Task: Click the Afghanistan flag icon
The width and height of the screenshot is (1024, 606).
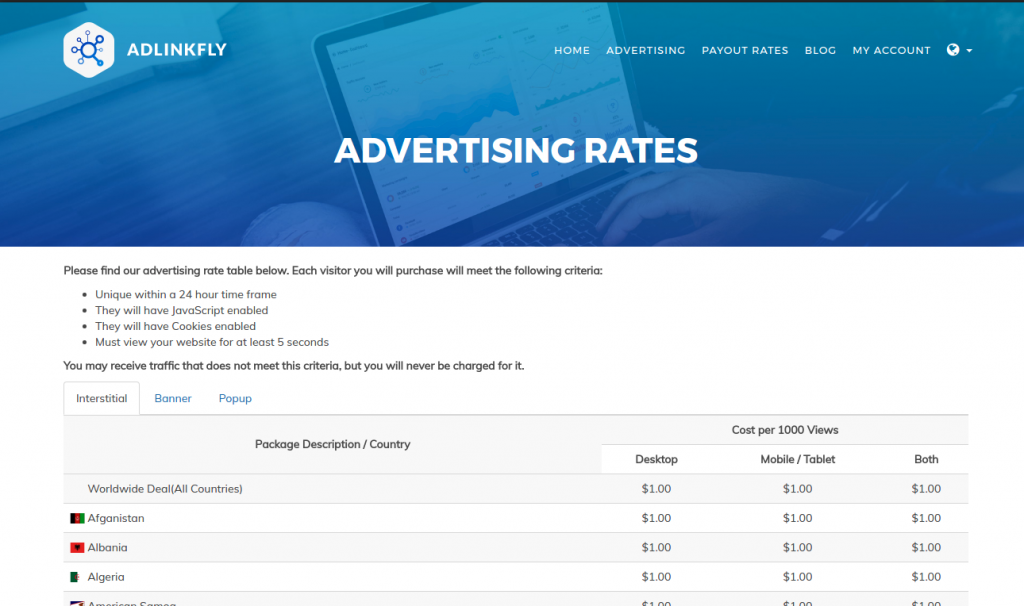Action: click(77, 518)
